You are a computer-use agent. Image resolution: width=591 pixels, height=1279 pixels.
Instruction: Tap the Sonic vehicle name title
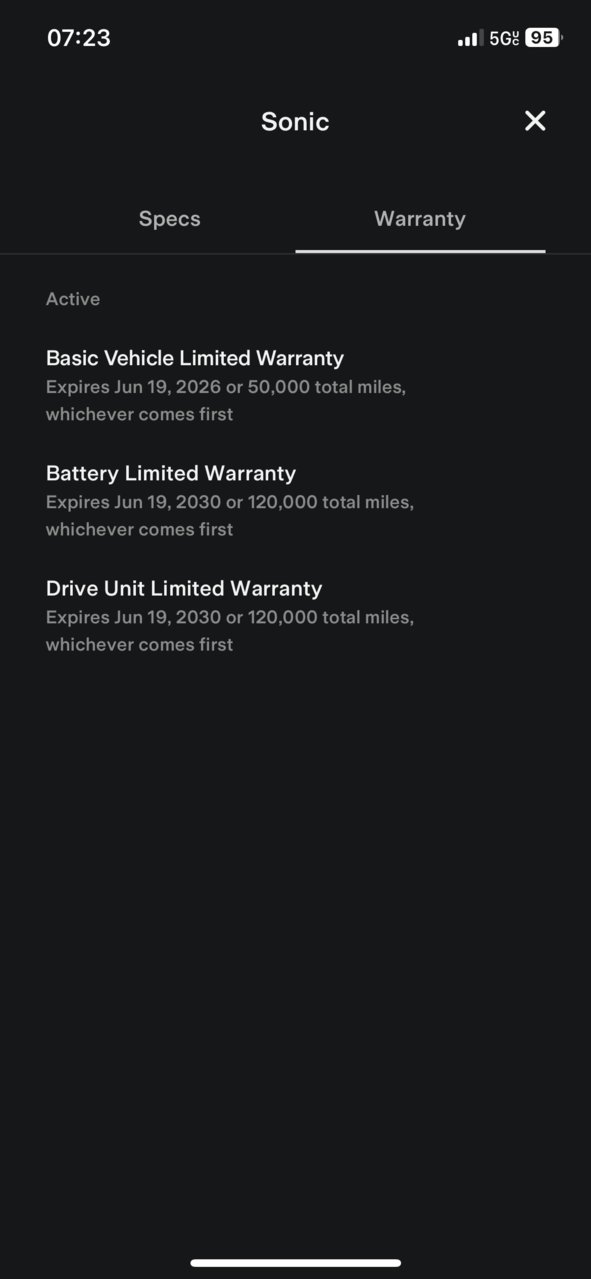point(295,122)
